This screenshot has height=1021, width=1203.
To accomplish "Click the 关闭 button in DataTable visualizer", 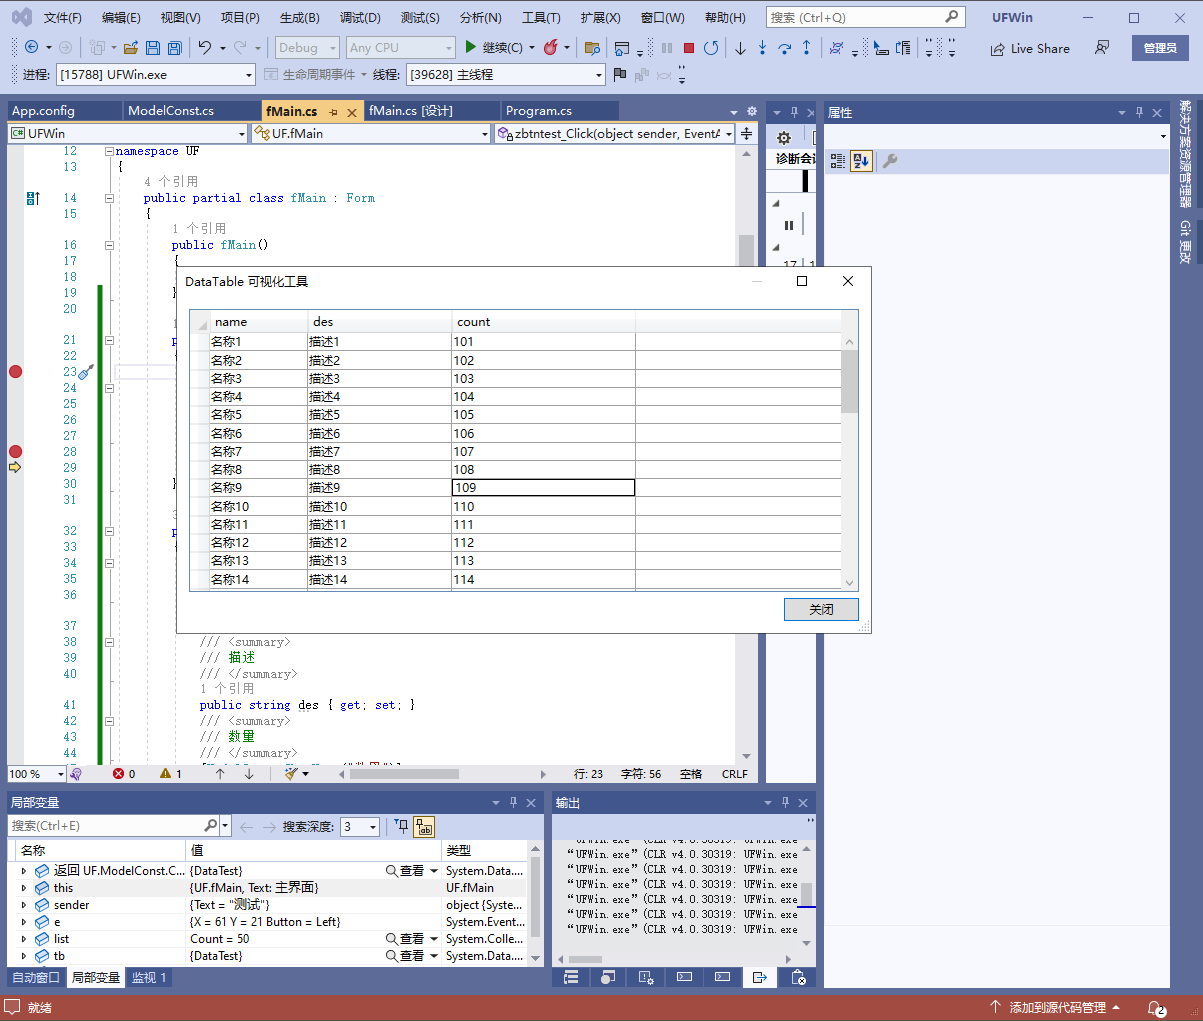I will 821,609.
